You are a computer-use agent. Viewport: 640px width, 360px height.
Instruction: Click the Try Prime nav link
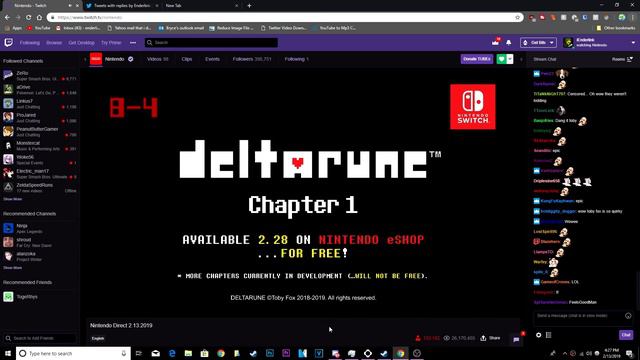click(111, 43)
